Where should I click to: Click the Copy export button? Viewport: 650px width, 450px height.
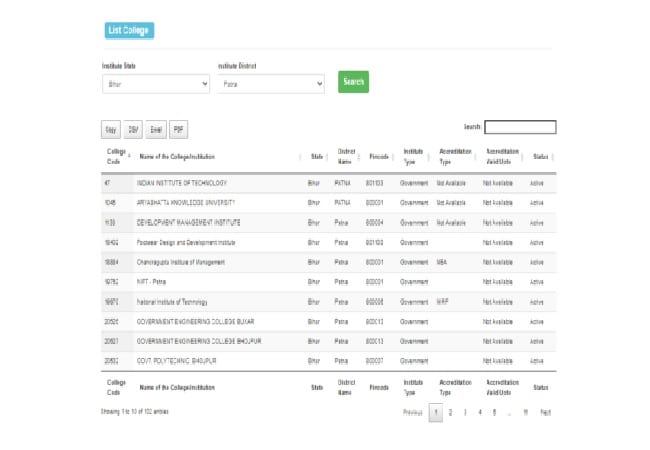coord(110,129)
